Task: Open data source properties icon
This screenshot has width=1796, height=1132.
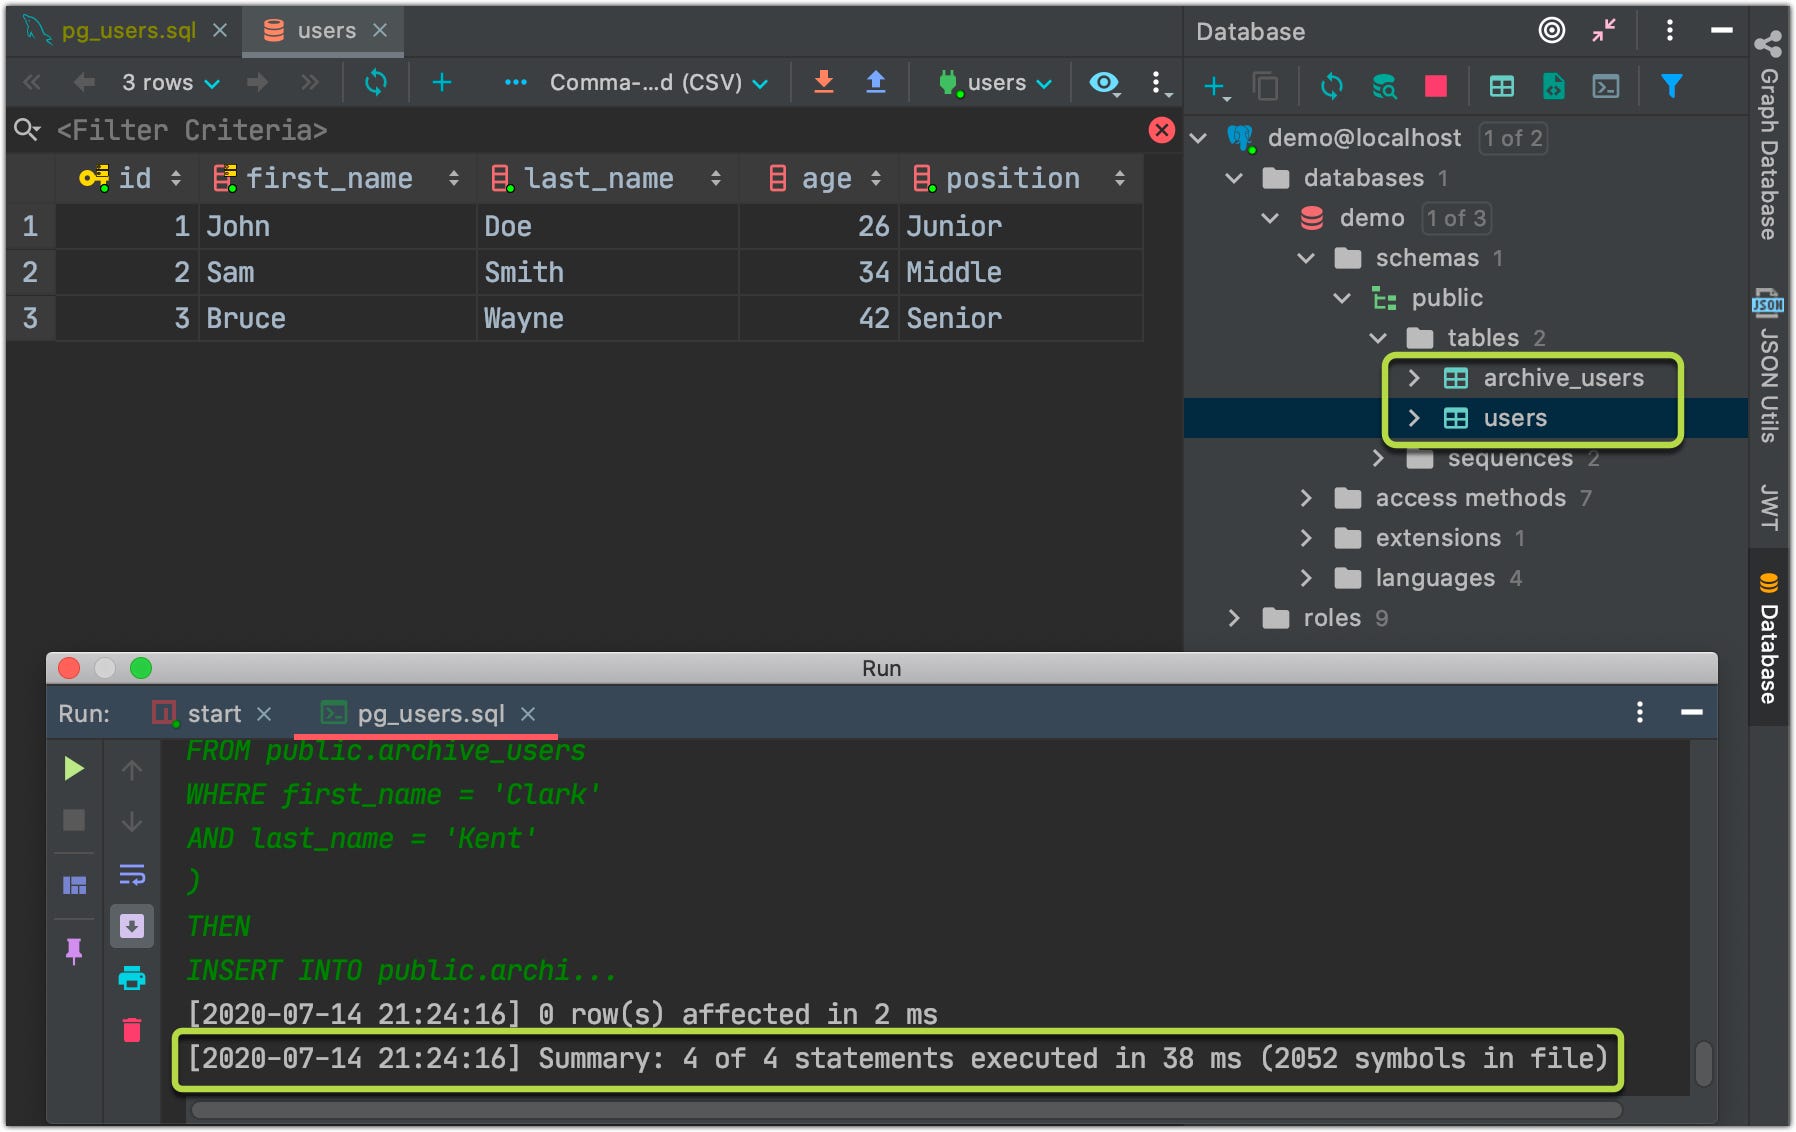Action: click(1384, 87)
